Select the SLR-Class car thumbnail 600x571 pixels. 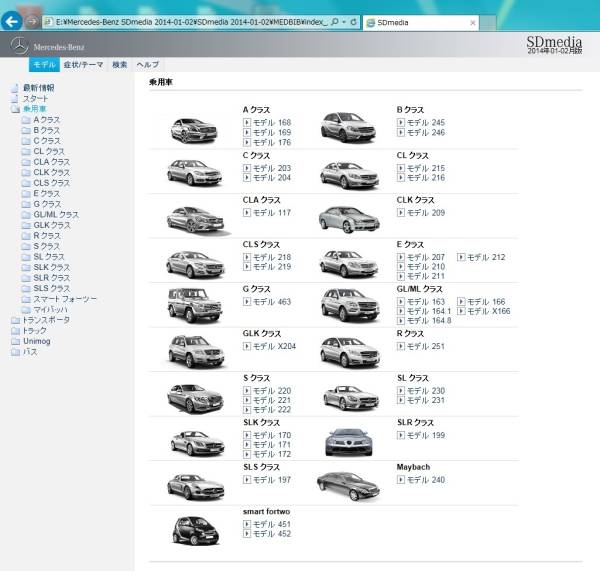tap(349, 442)
